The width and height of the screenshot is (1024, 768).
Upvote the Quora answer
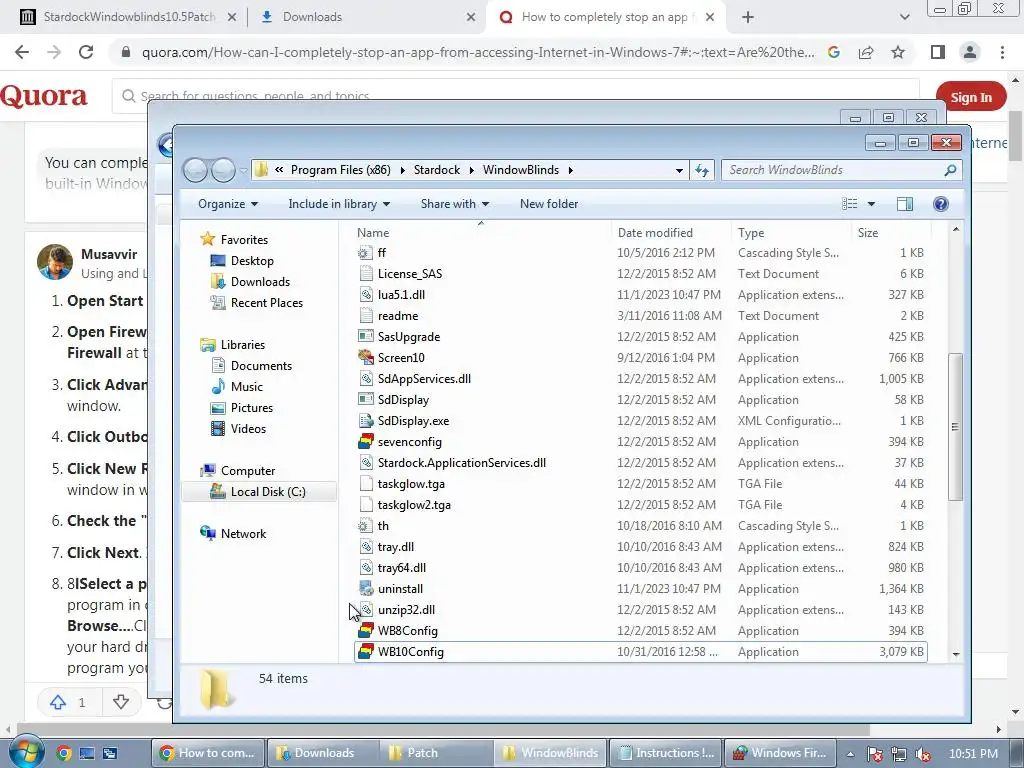(x=58, y=703)
